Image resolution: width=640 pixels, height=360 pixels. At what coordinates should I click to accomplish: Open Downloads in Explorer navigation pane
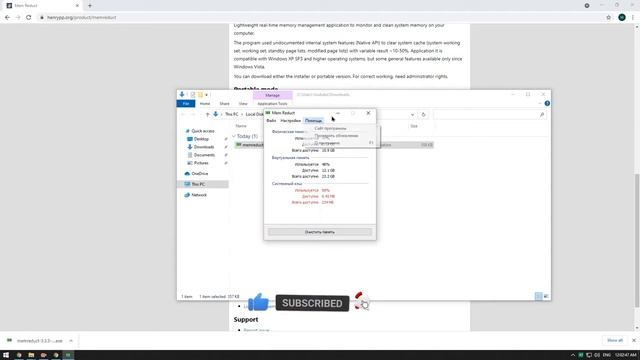pyautogui.click(x=203, y=147)
